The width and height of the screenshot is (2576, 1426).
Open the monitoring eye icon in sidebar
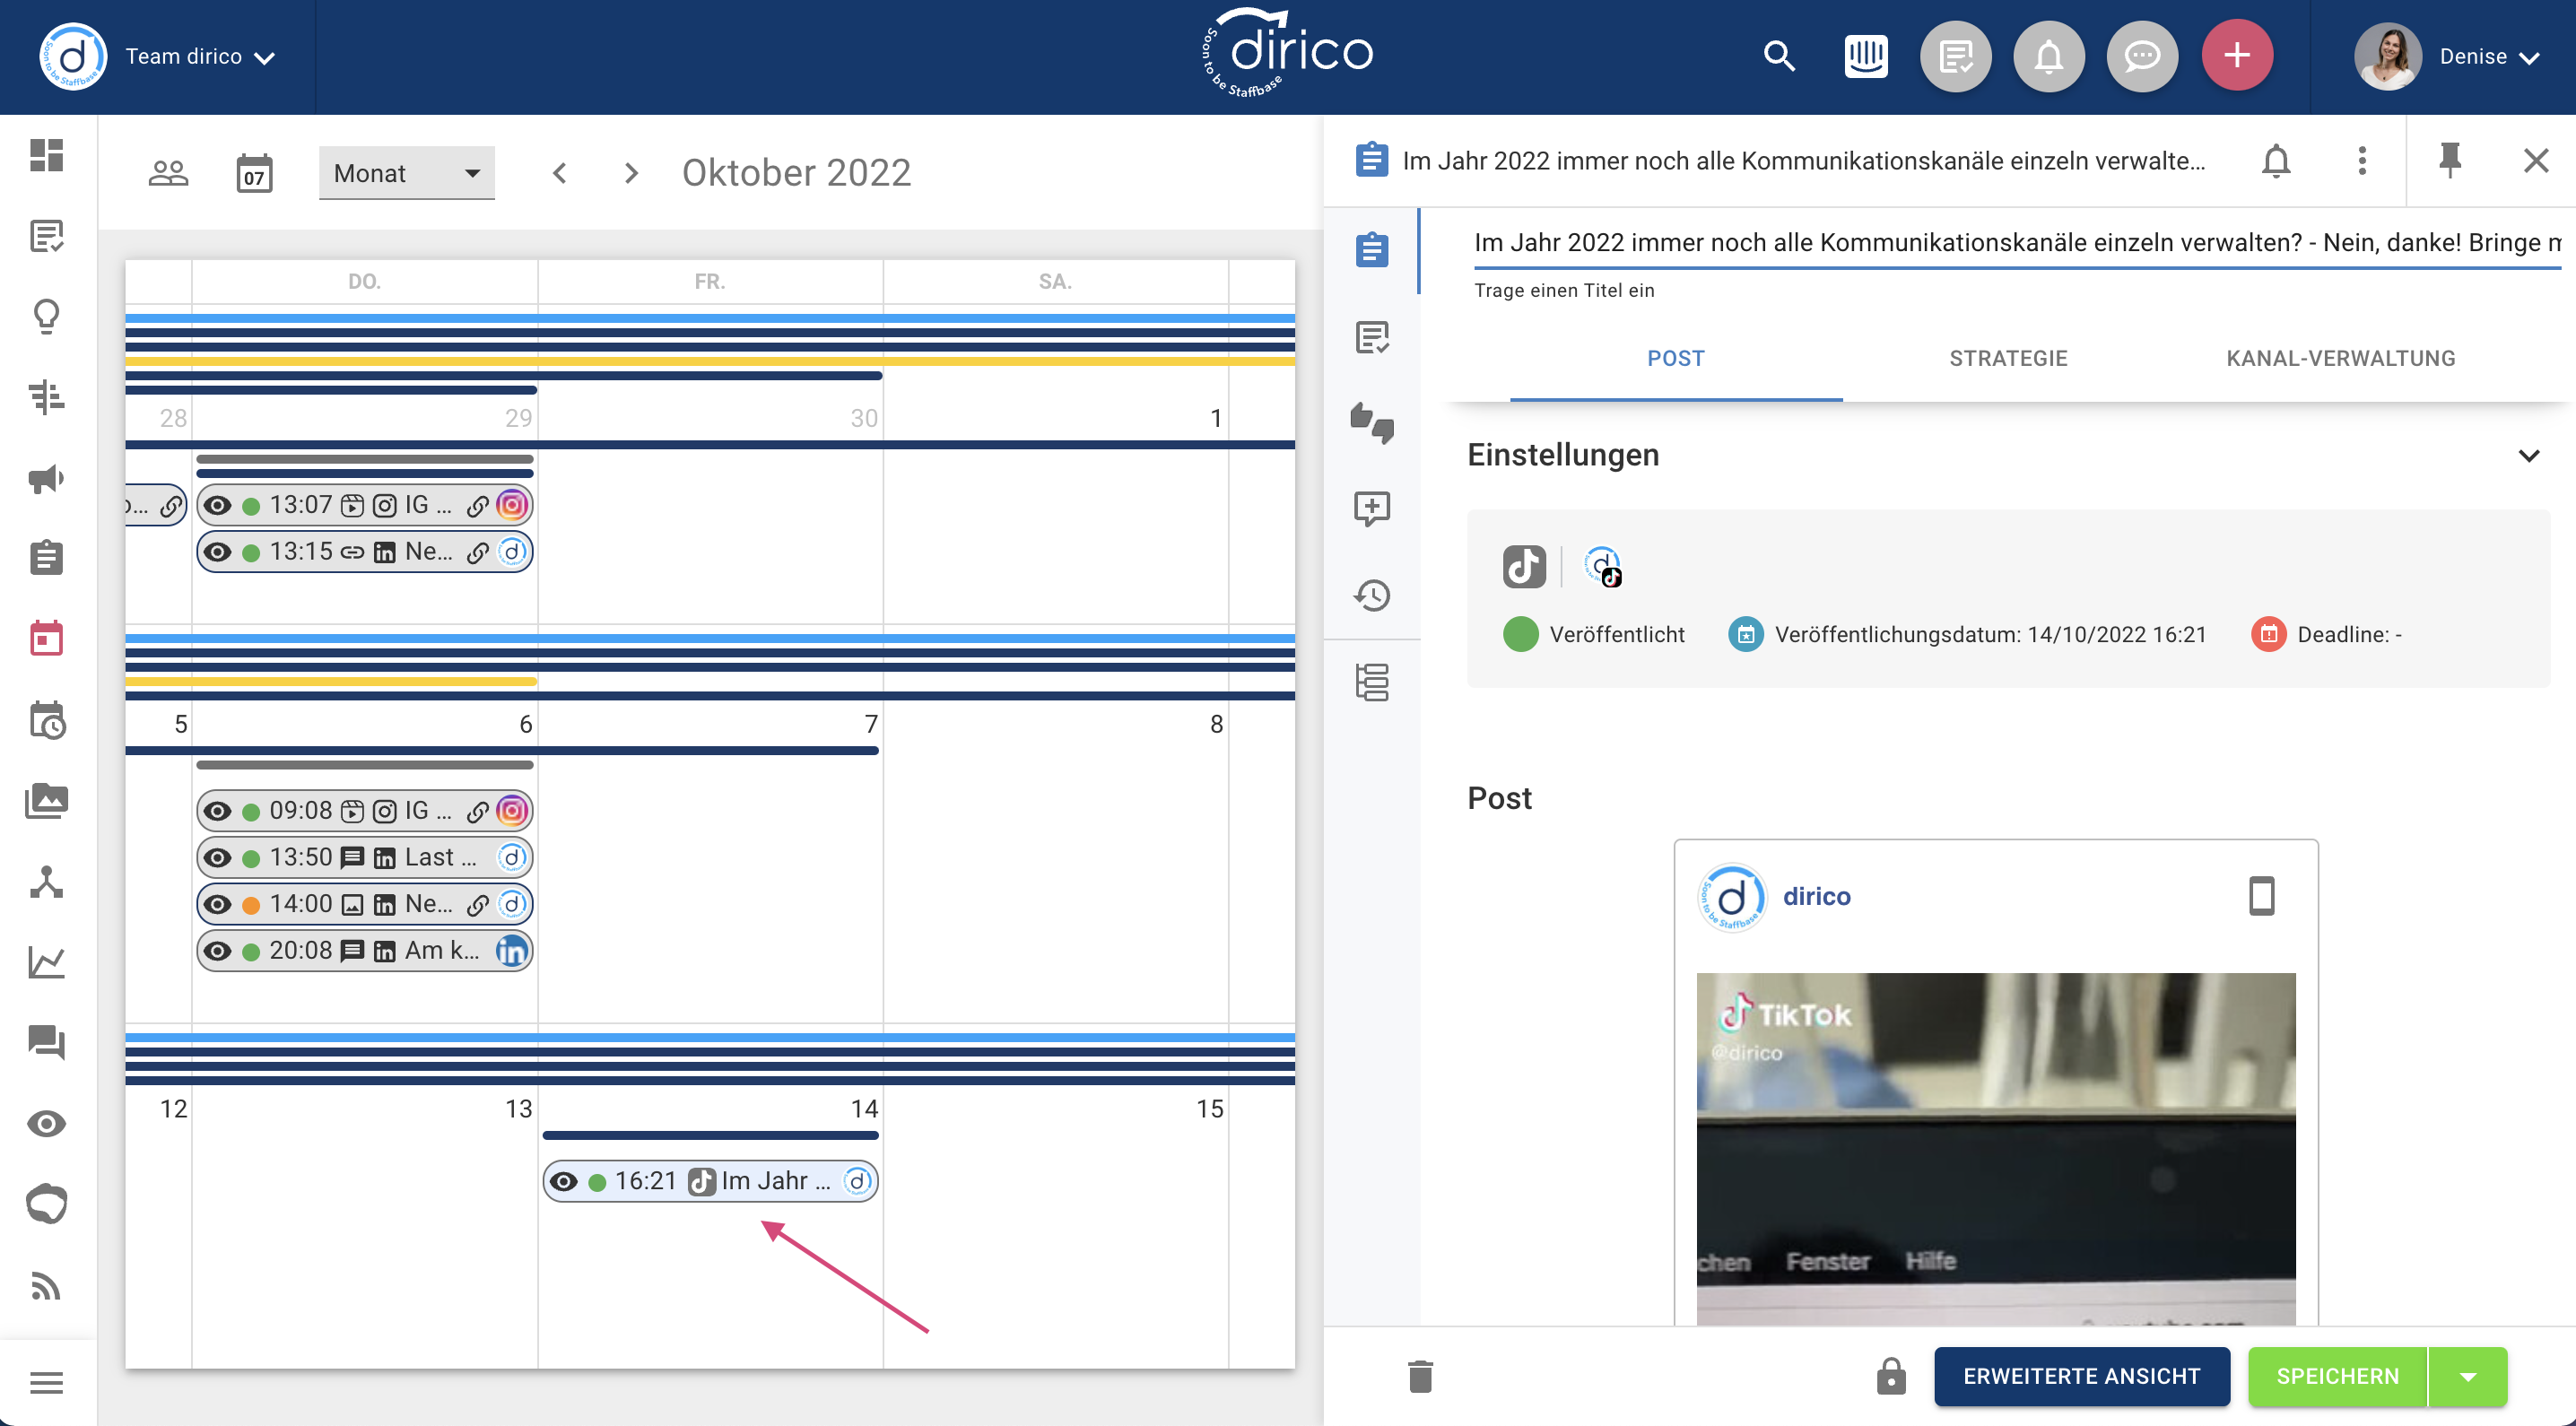[x=47, y=1124]
